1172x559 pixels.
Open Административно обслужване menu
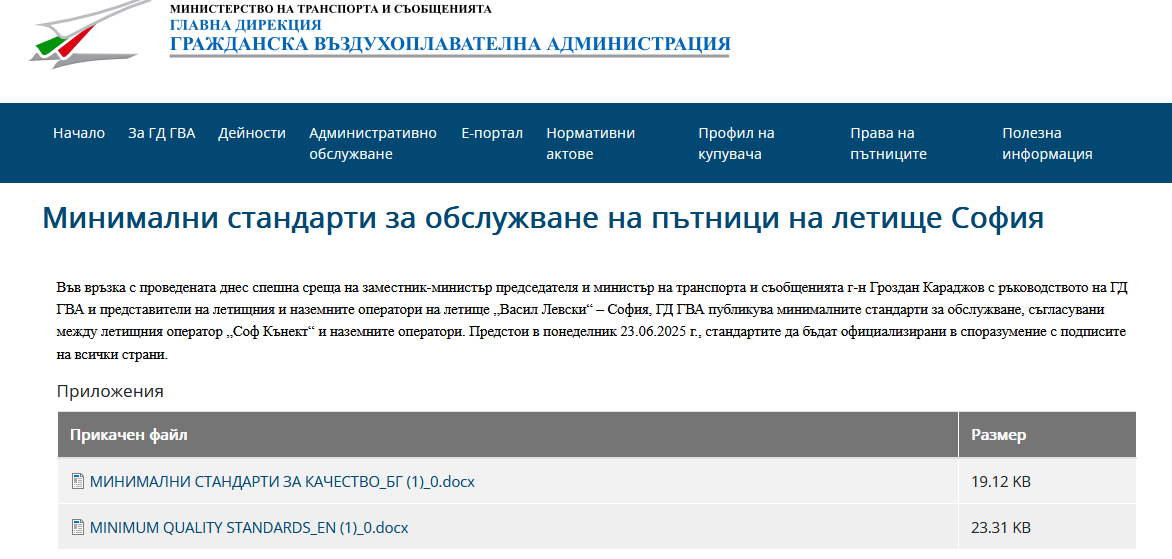click(373, 143)
